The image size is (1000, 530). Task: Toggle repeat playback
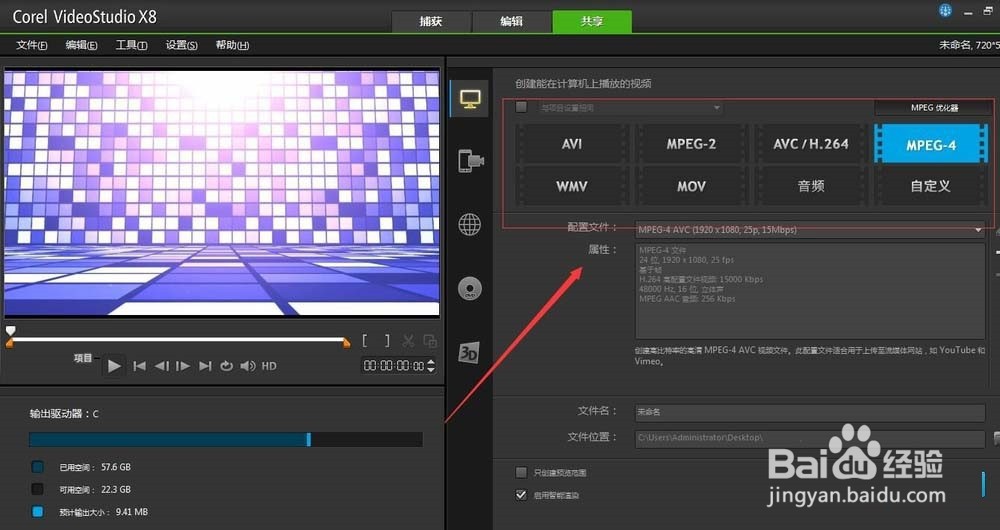[226, 366]
